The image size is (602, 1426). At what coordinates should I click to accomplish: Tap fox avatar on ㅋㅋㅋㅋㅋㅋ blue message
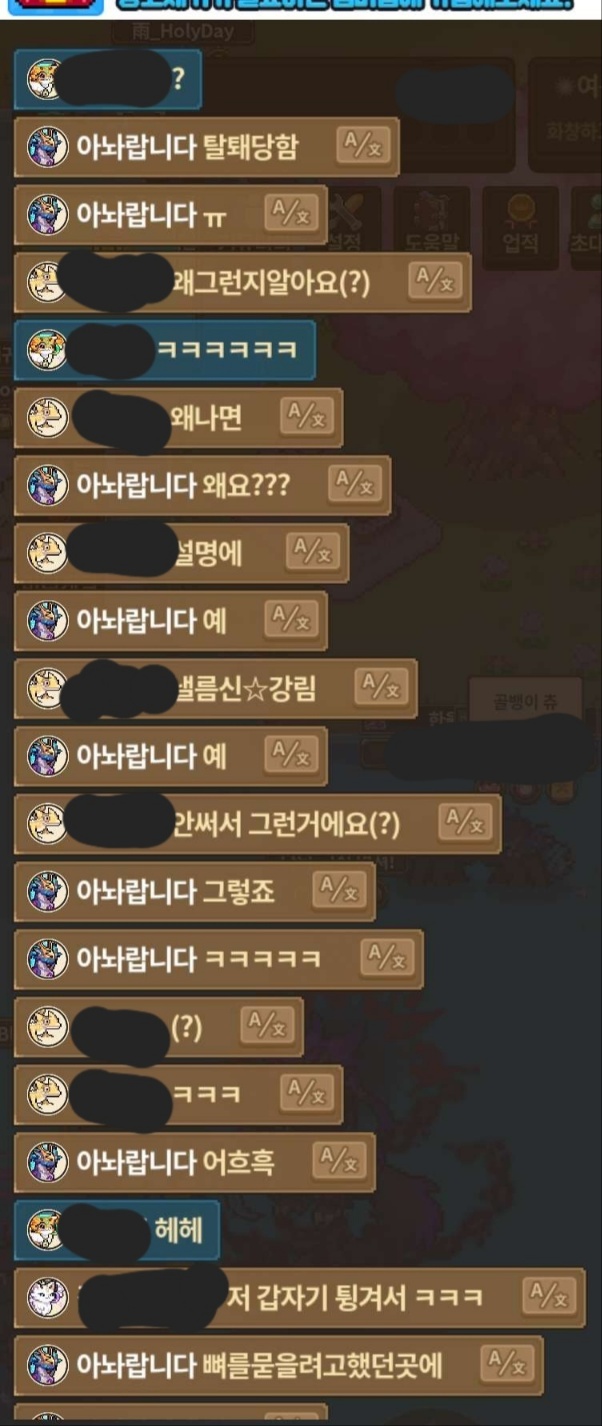coord(47,350)
